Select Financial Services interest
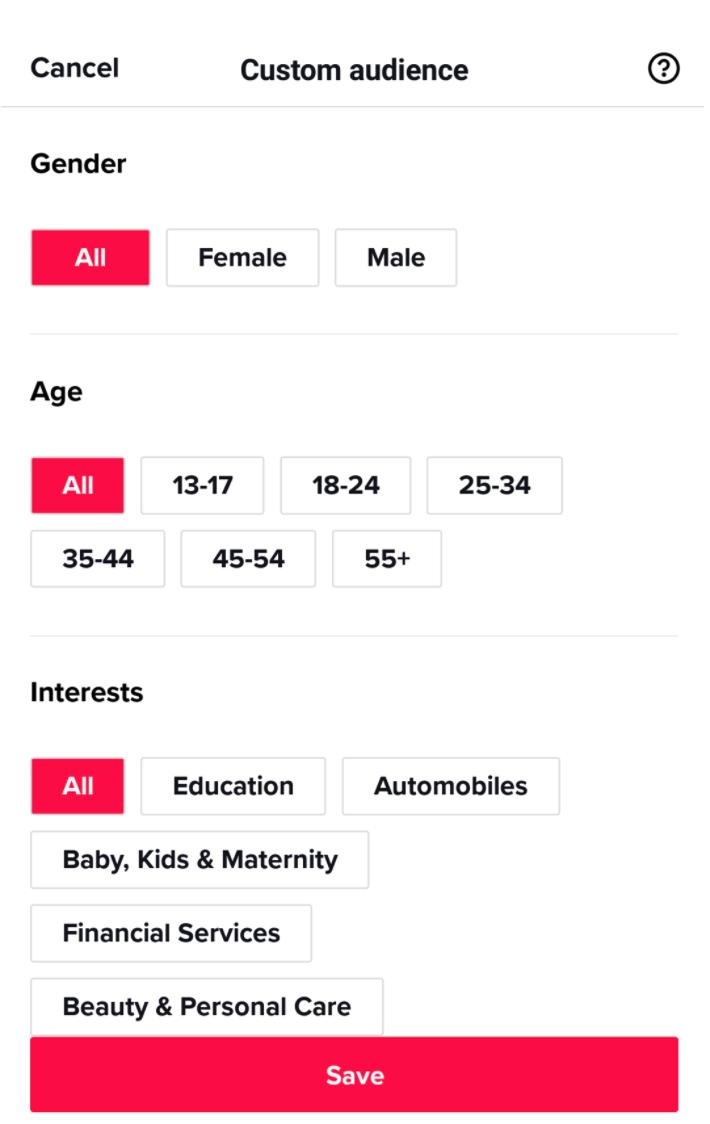Screen dimensions: 710x1124 point(171,933)
